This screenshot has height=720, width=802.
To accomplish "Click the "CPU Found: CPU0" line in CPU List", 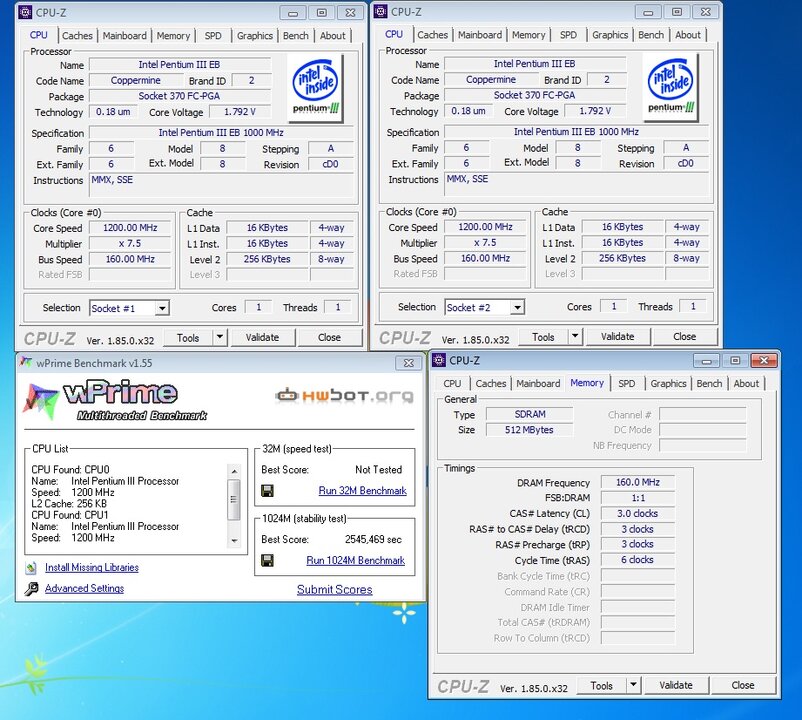I will [71, 470].
